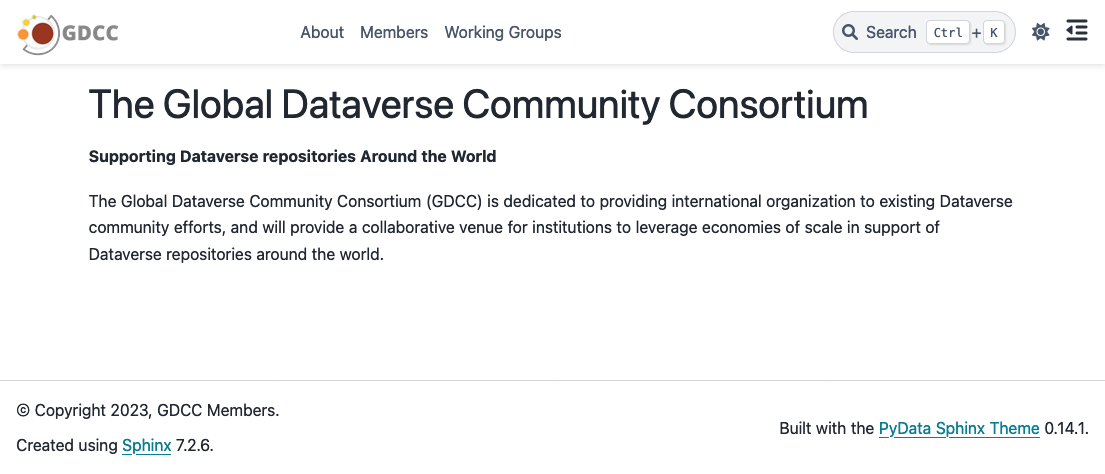Click the Sphinx version number 7.2.6
Viewport: 1105px width, 474px height.
tap(194, 445)
